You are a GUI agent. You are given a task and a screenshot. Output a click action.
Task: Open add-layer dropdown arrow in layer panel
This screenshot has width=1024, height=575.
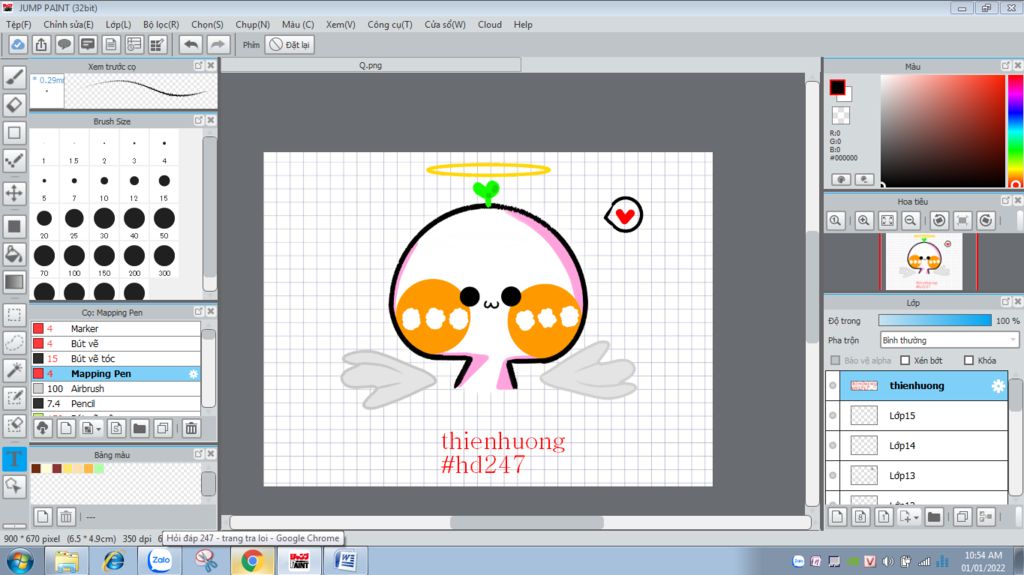click(x=916, y=518)
